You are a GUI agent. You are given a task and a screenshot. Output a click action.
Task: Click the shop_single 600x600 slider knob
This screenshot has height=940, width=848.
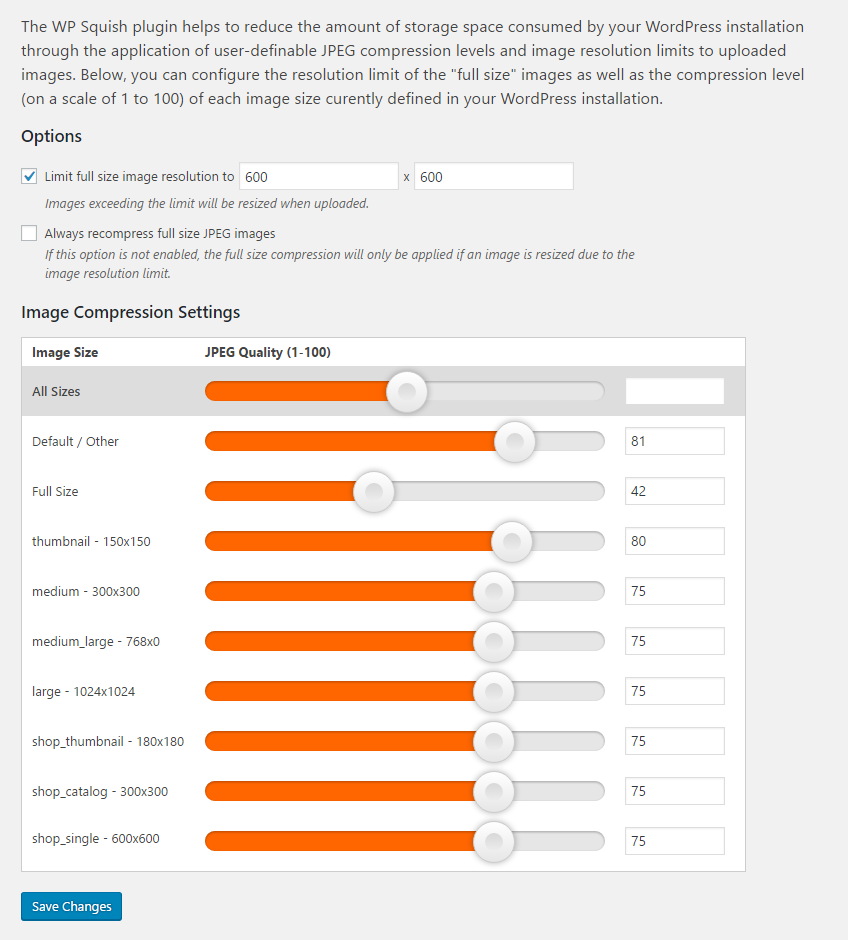(x=493, y=841)
